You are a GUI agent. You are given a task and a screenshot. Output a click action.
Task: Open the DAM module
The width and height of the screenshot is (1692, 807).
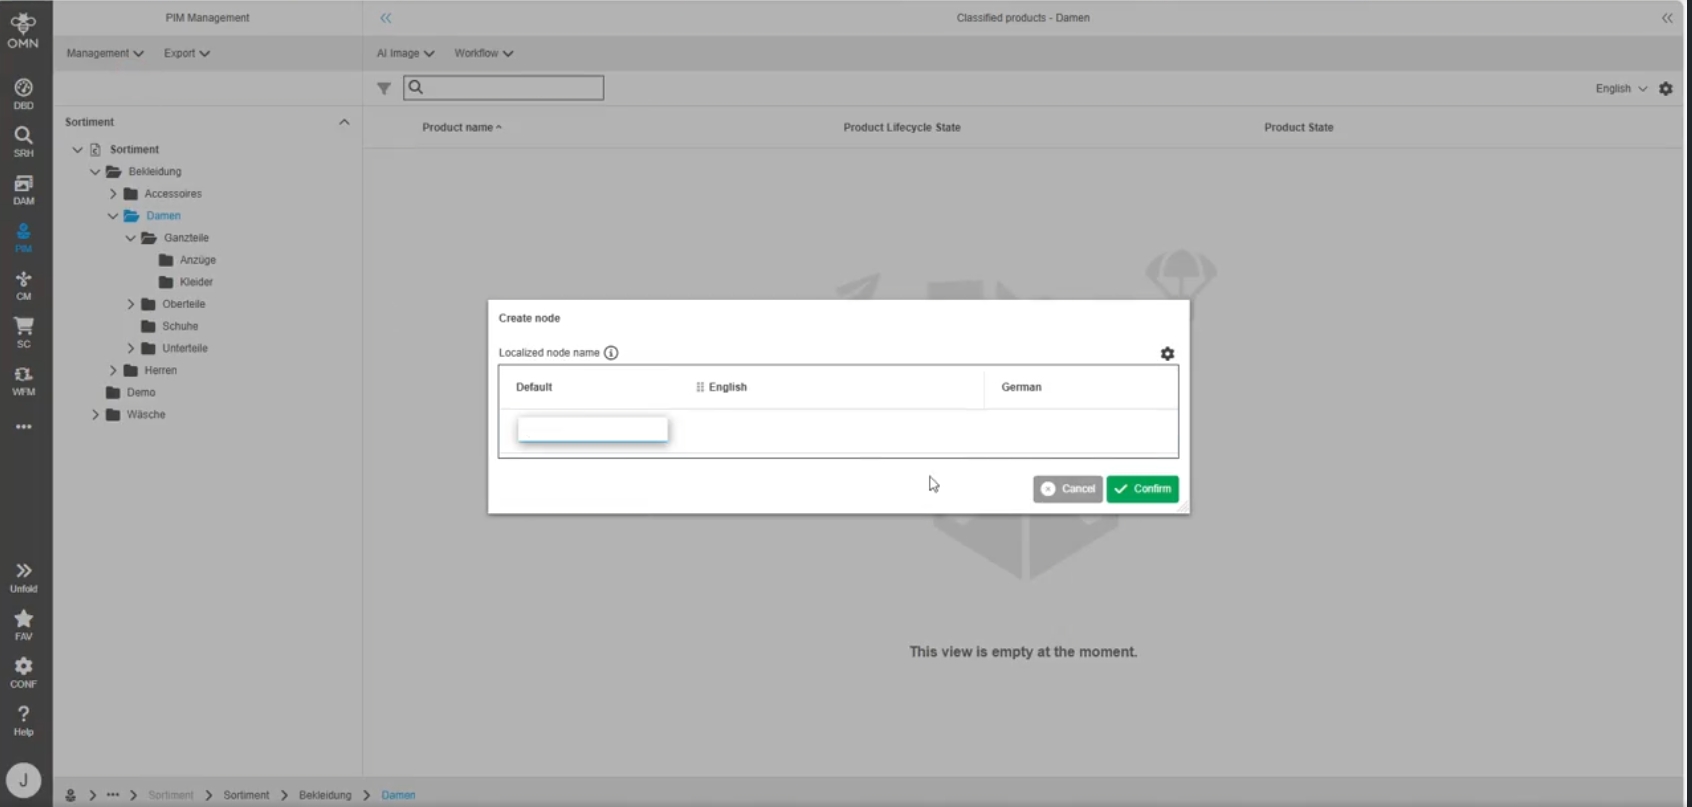[x=23, y=189]
